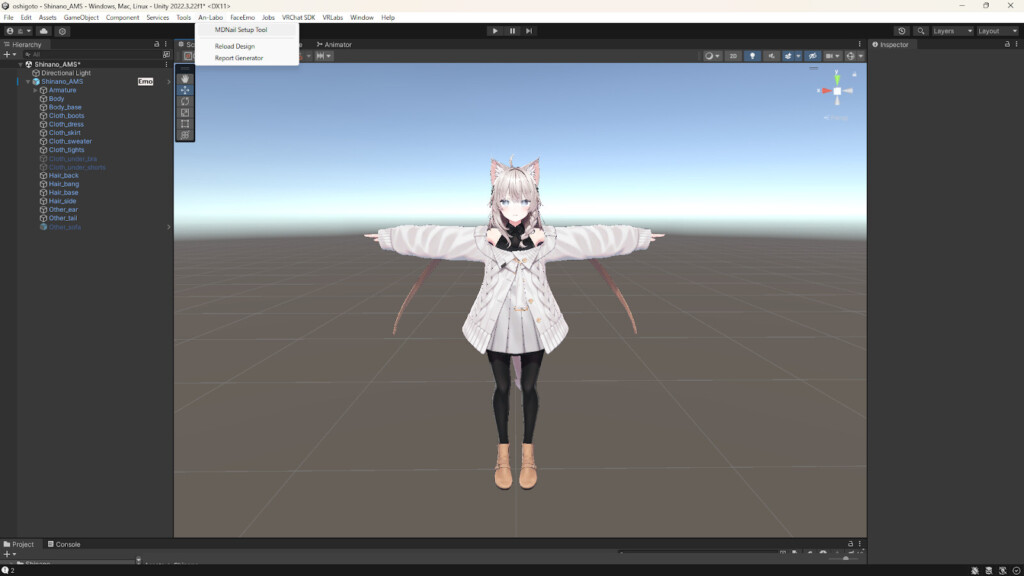Open the Layers dropdown
This screenshot has height=576, width=1024.
click(952, 31)
